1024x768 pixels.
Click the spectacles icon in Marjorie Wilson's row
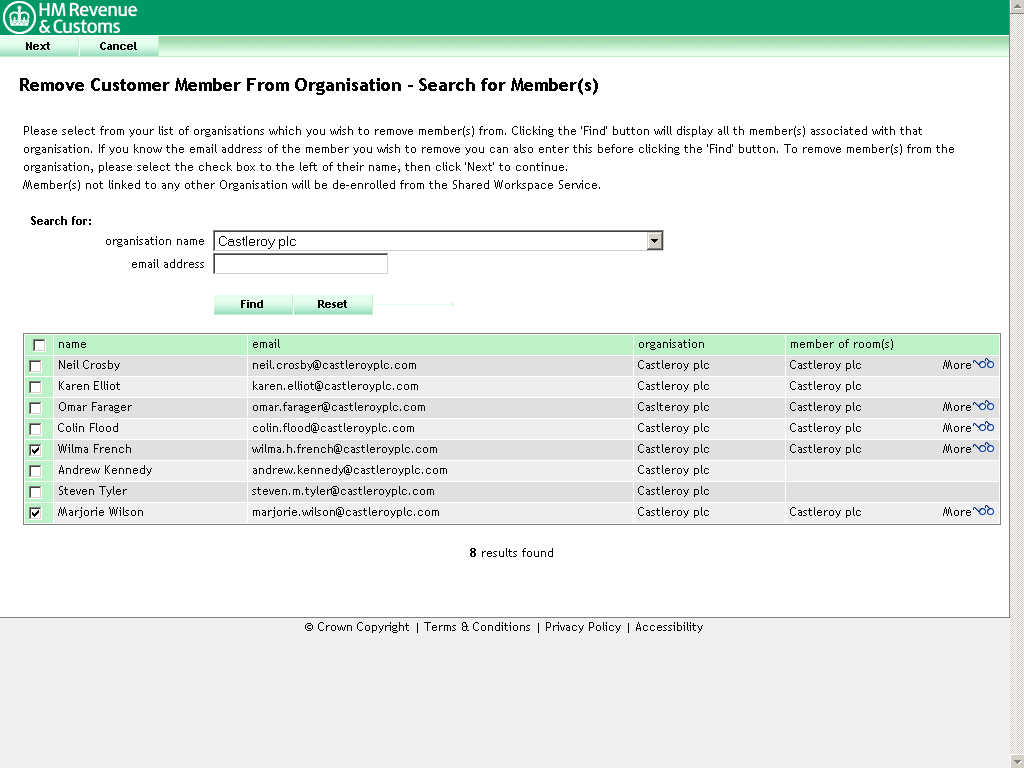tap(988, 511)
